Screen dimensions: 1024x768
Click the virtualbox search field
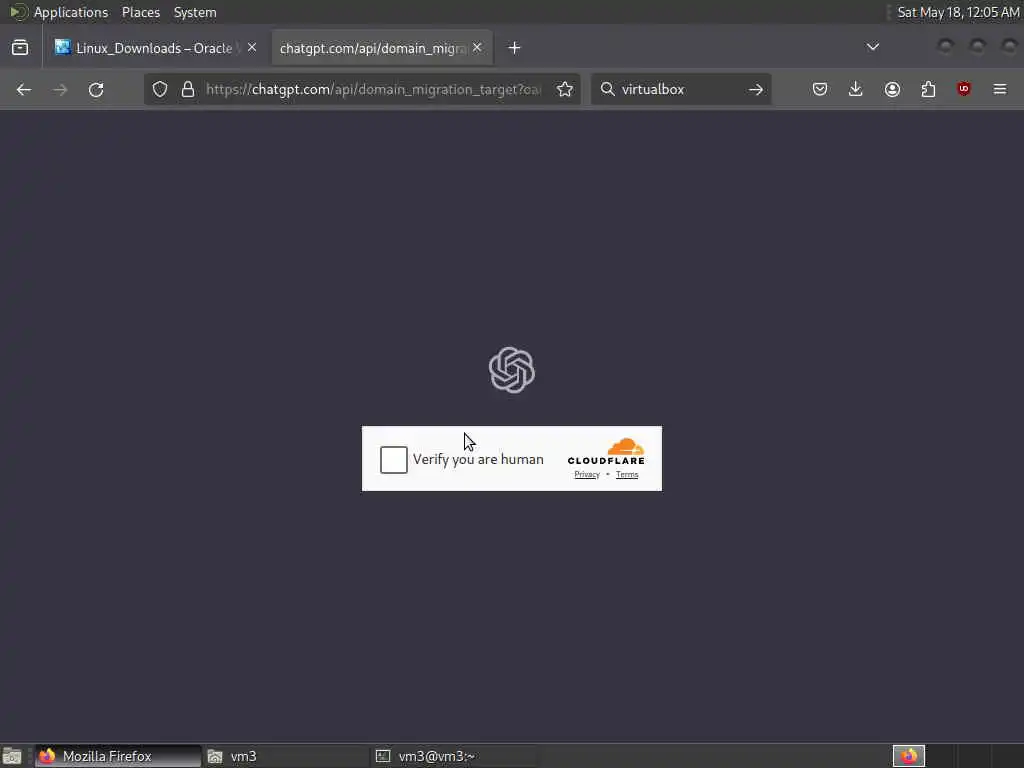(679, 89)
